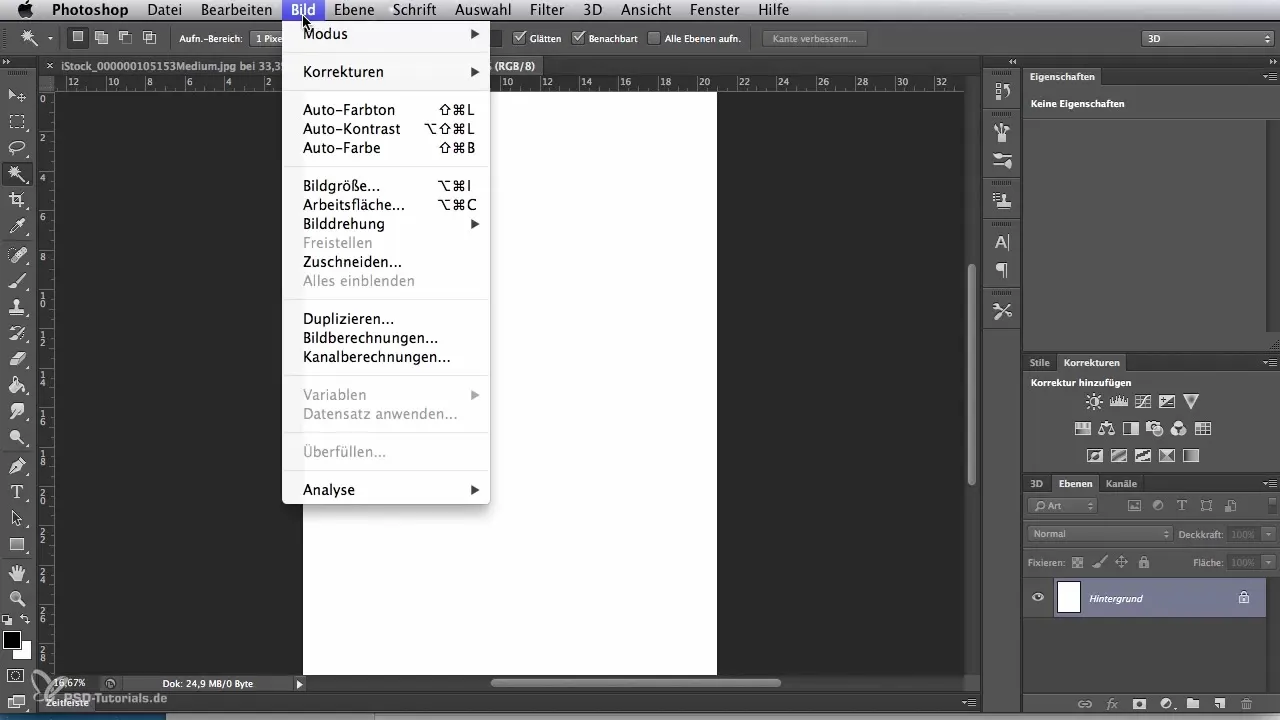The width and height of the screenshot is (1280, 720).
Task: Open the Modus submenu
Action: click(386, 34)
